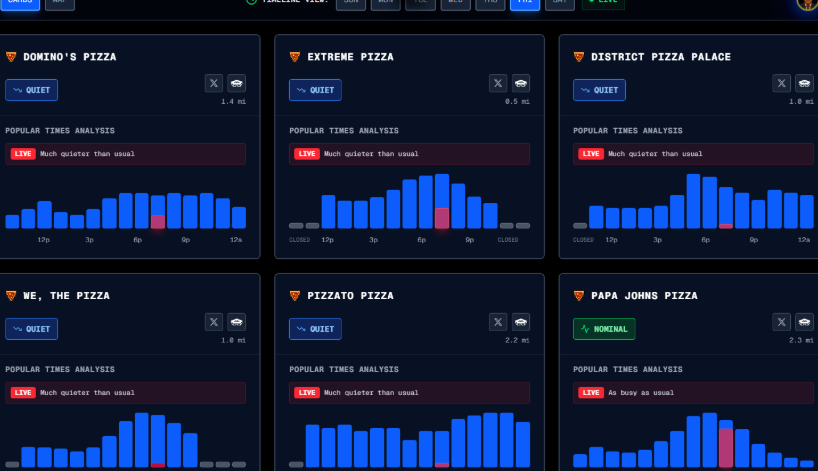818x471 pixels.
Task: Switch to the CARDS view tab
Action: click(x=20, y=3)
